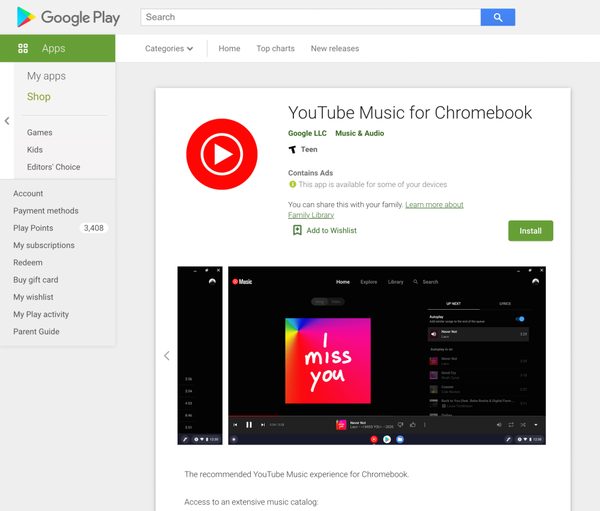Click the device availability info icon

[x=293, y=184]
